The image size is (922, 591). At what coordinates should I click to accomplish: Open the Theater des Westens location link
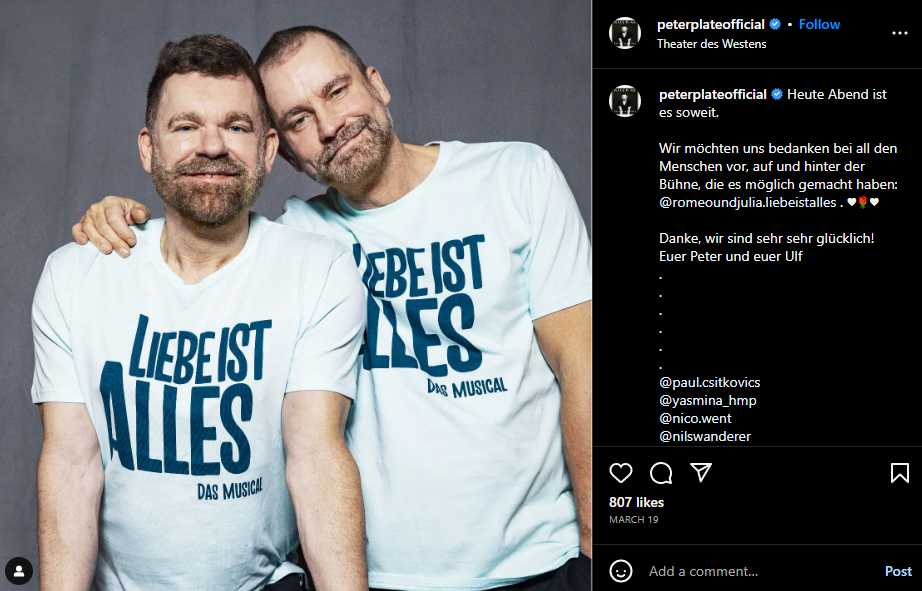(711, 44)
